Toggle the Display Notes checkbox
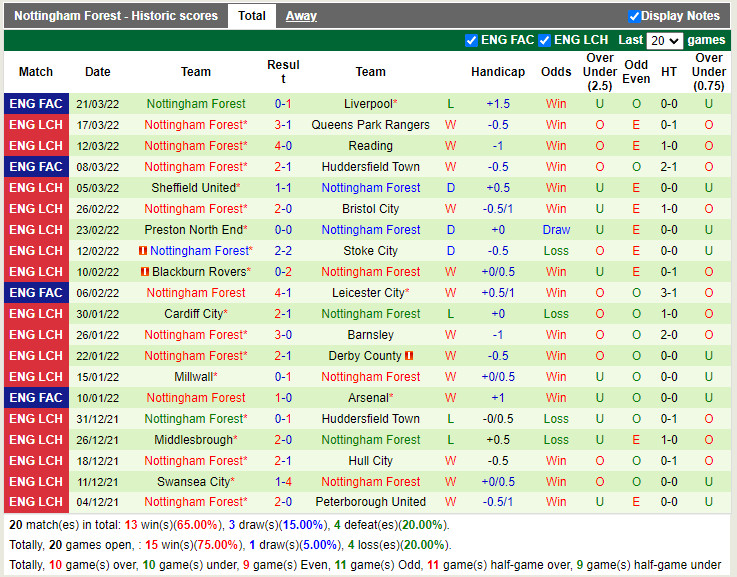Viewport: 737px width, 577px height. pos(634,16)
